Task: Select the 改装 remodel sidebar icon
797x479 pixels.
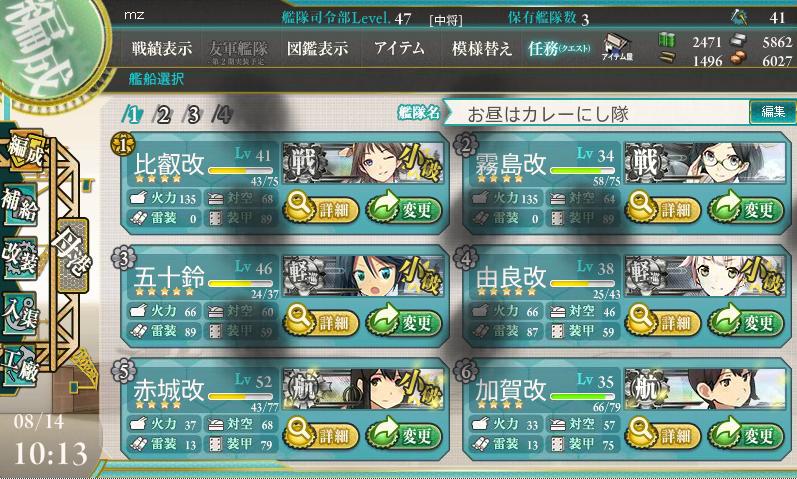Action: point(20,258)
